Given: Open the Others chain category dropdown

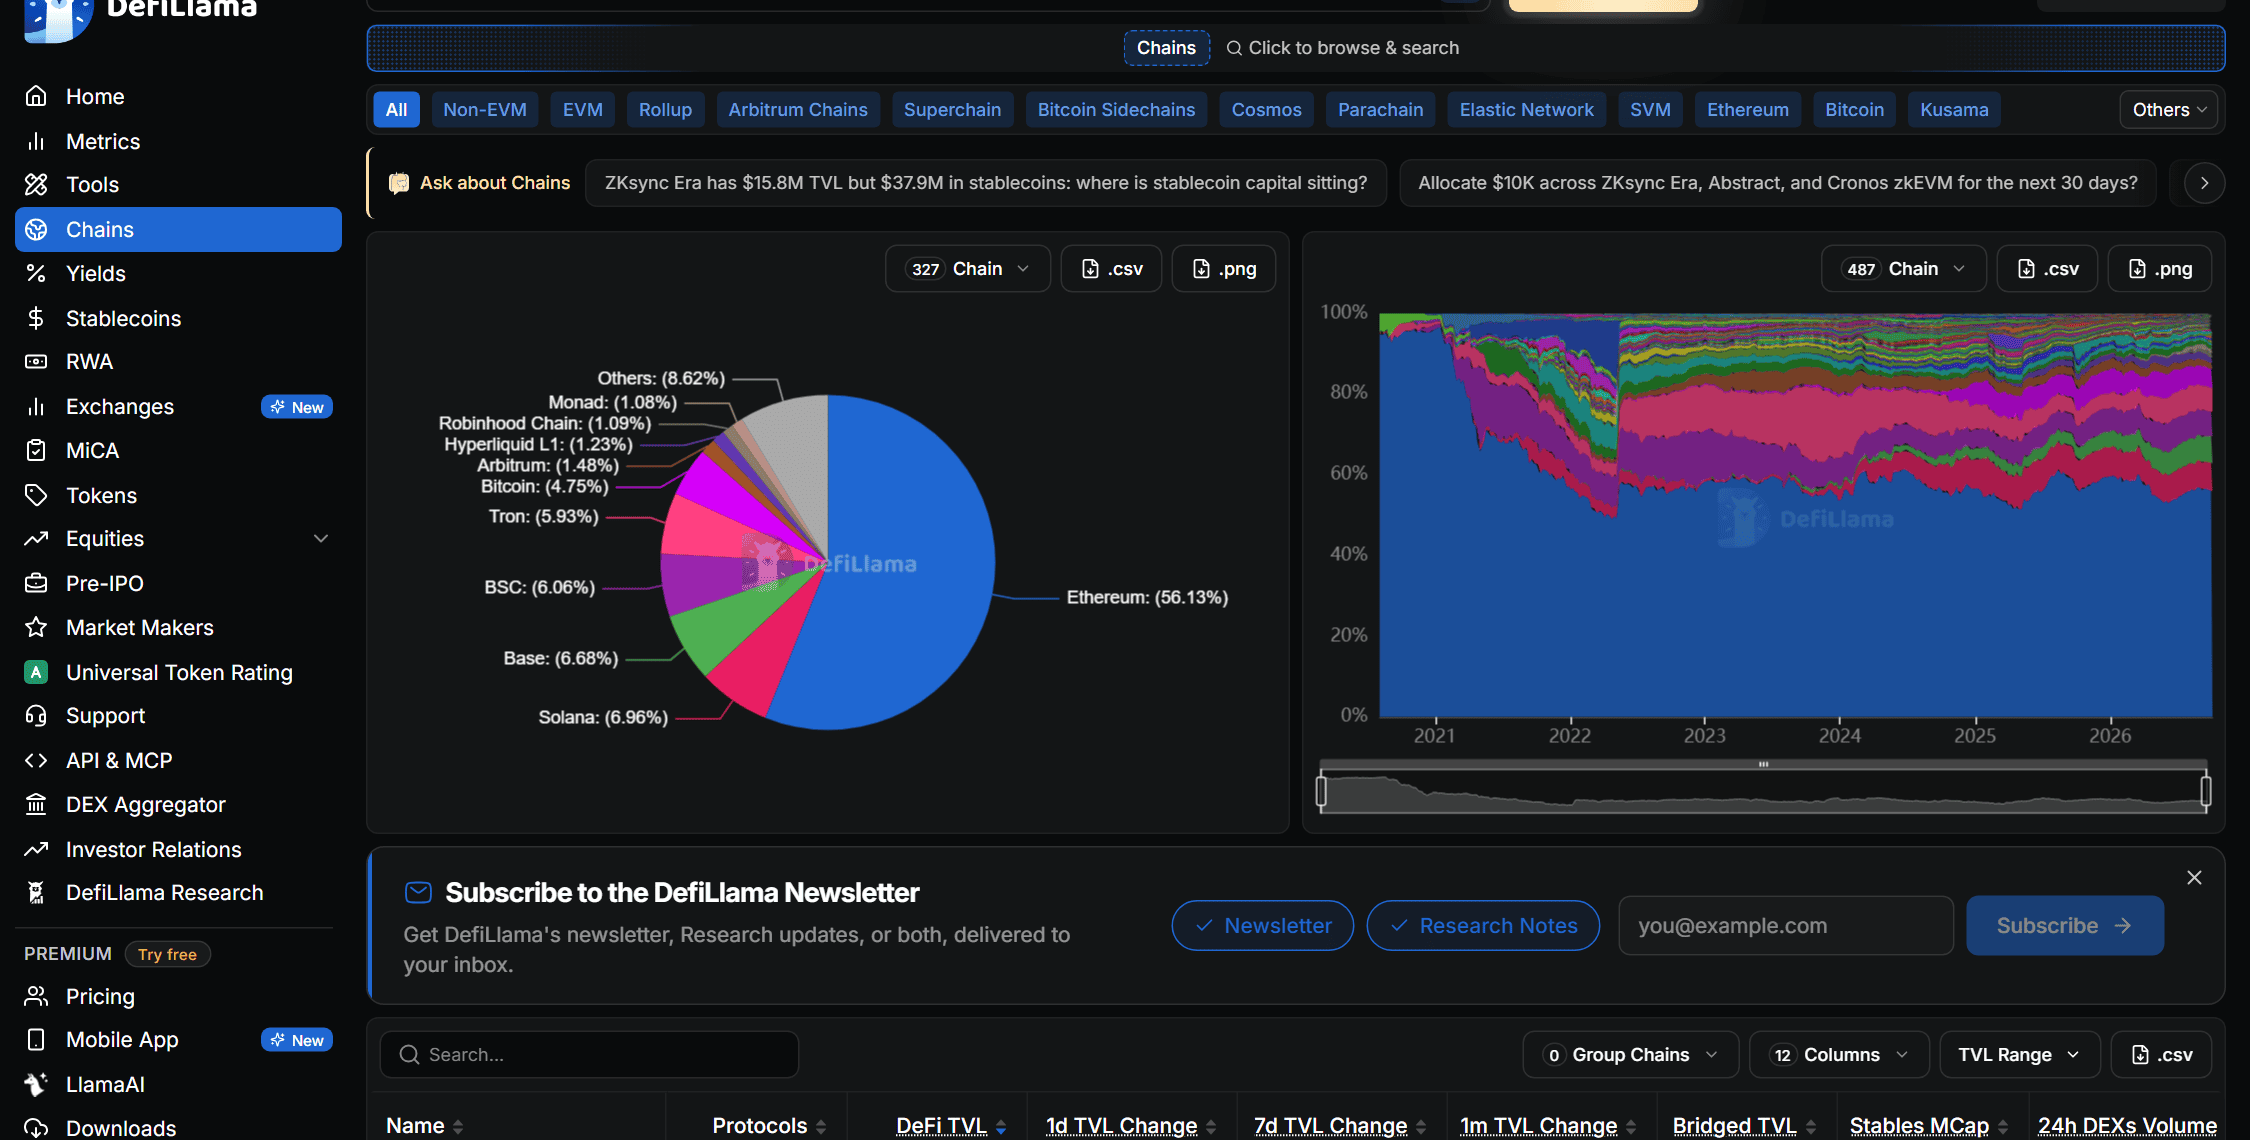Looking at the screenshot, I should point(2168,109).
